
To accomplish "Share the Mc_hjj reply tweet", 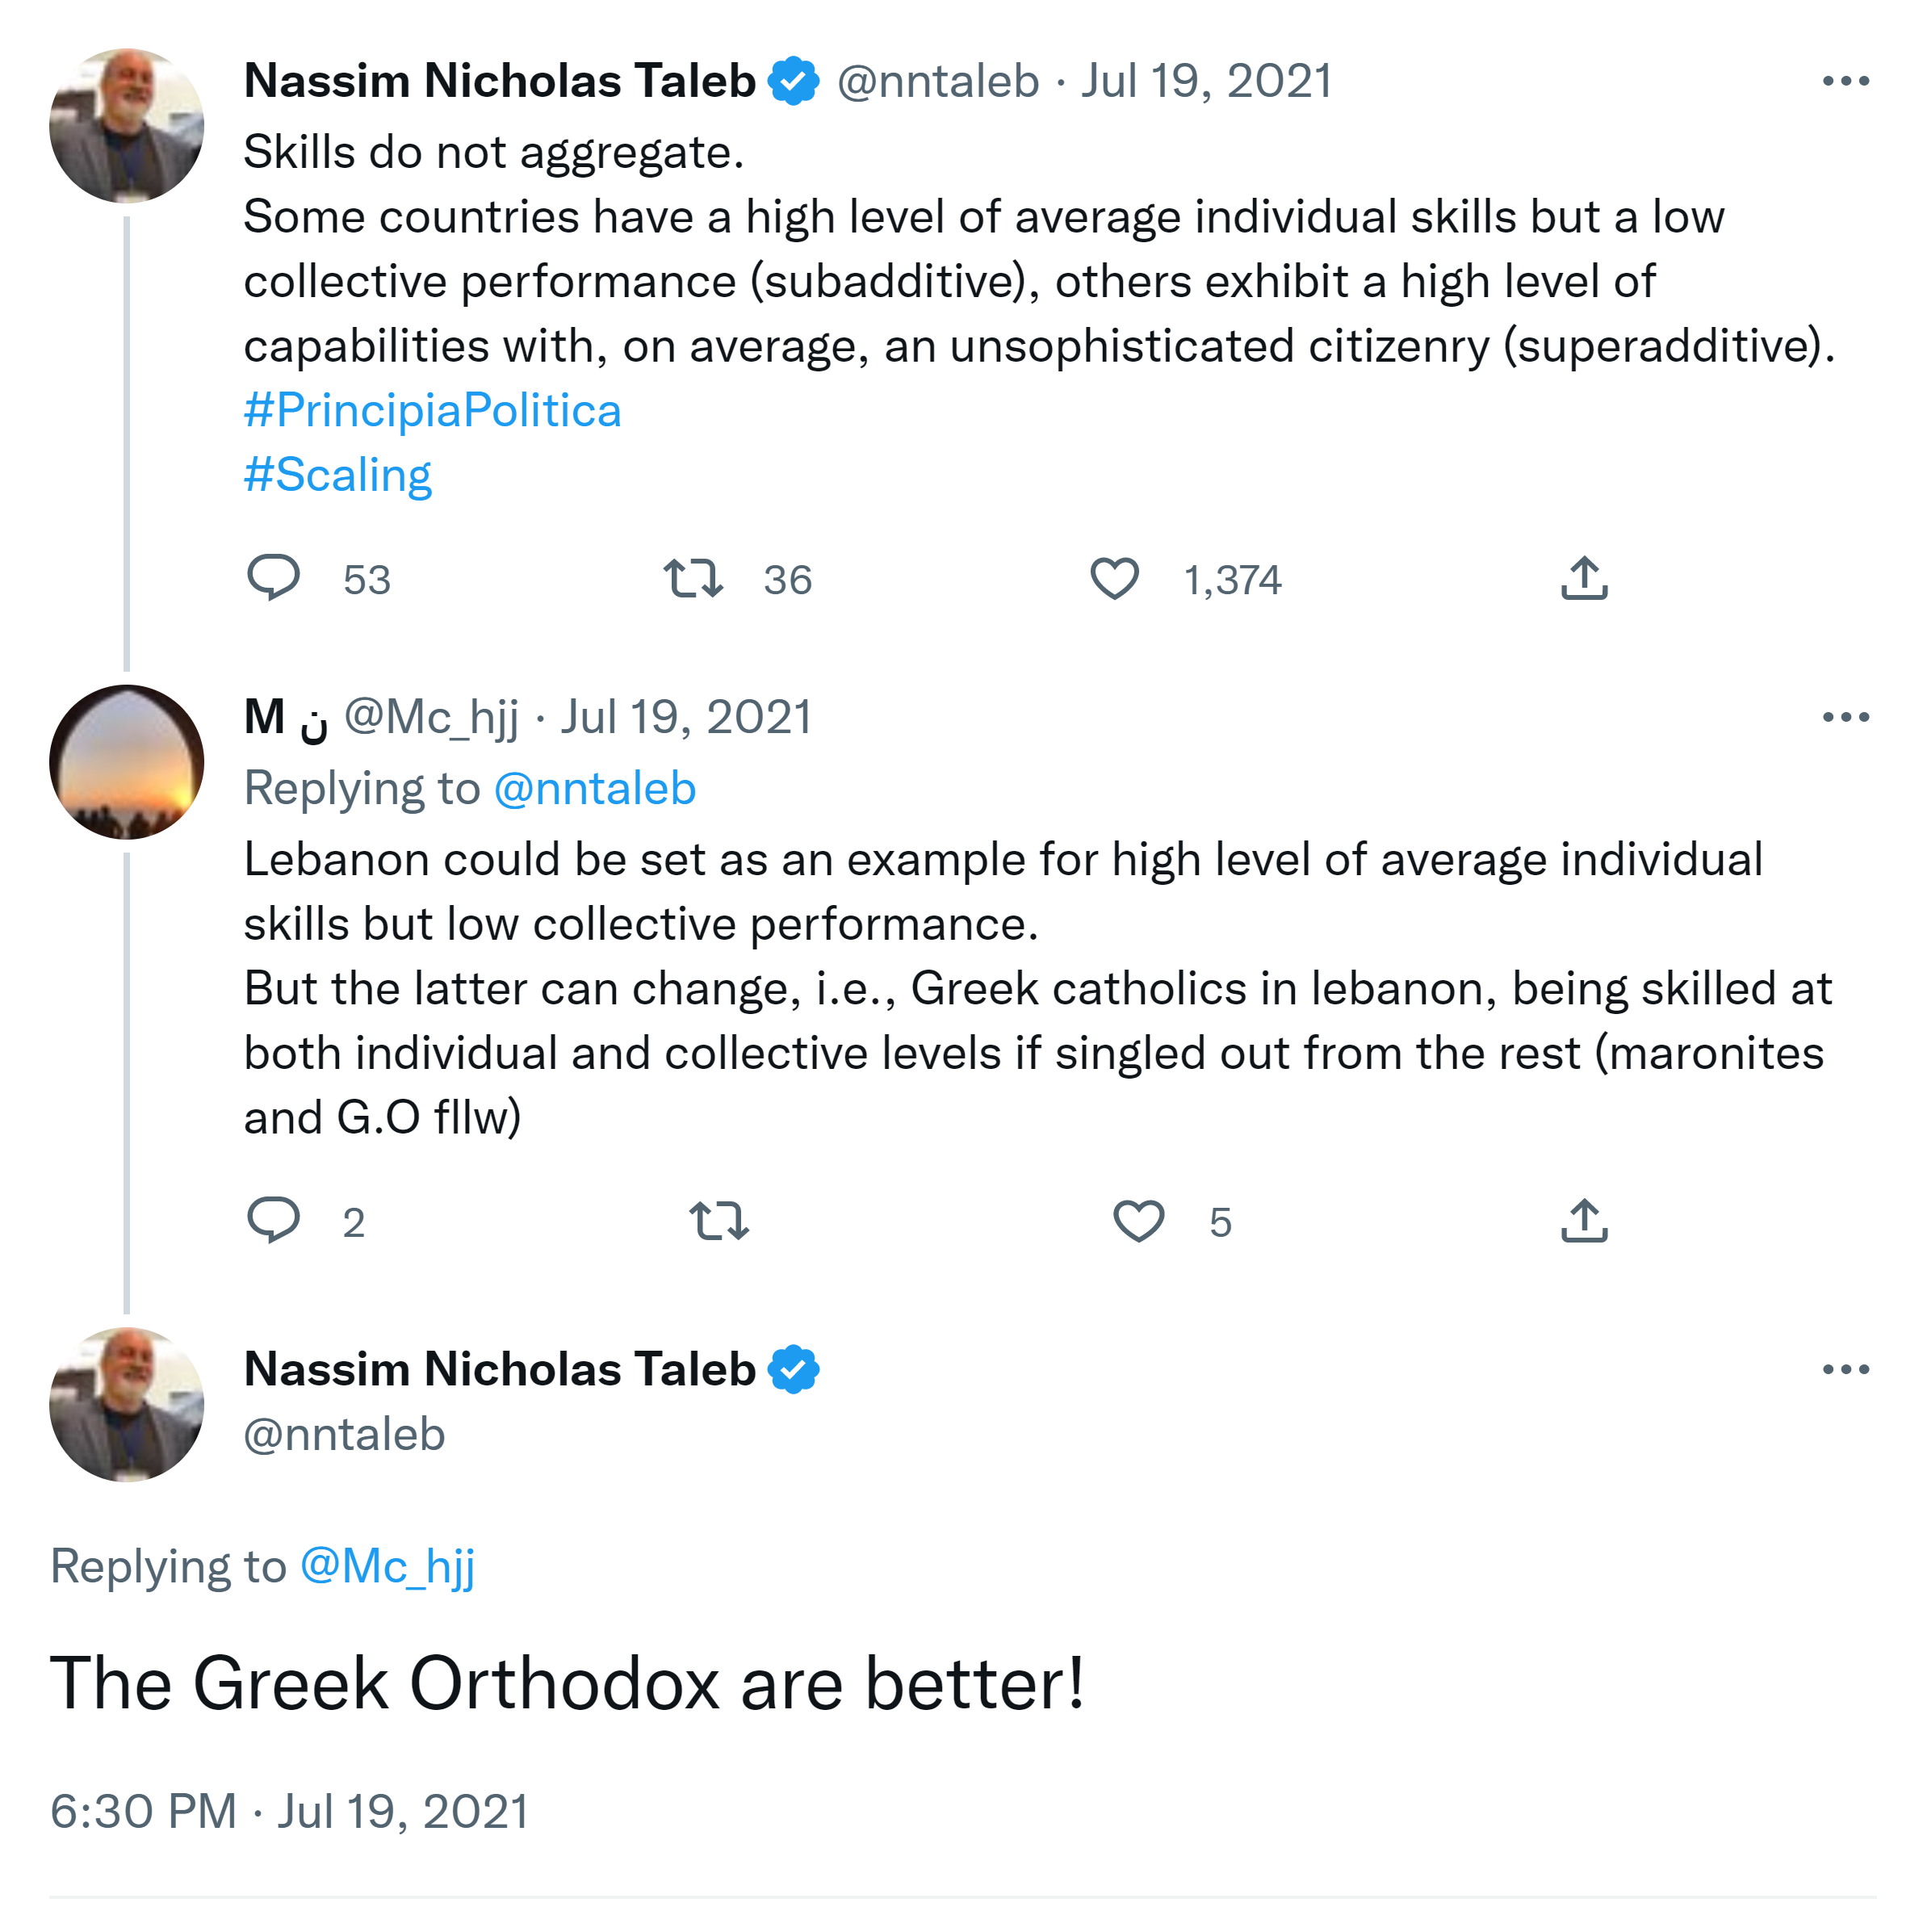I will tap(1584, 1221).
